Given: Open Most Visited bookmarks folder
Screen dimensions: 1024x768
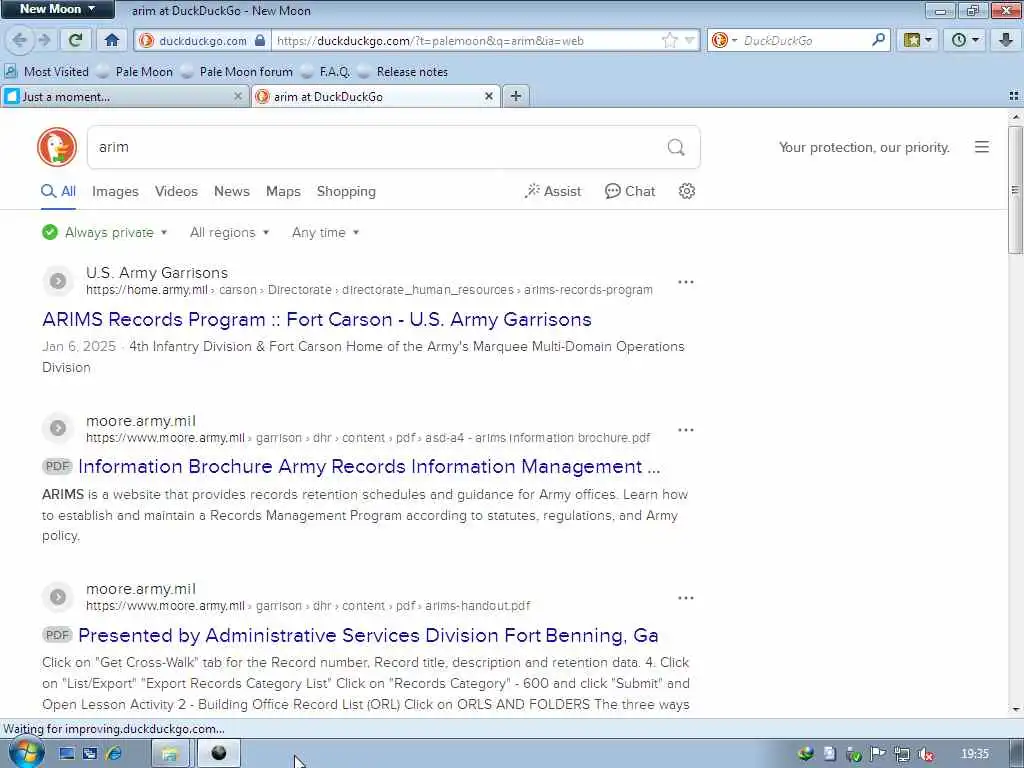Looking at the screenshot, I should coord(47,72).
